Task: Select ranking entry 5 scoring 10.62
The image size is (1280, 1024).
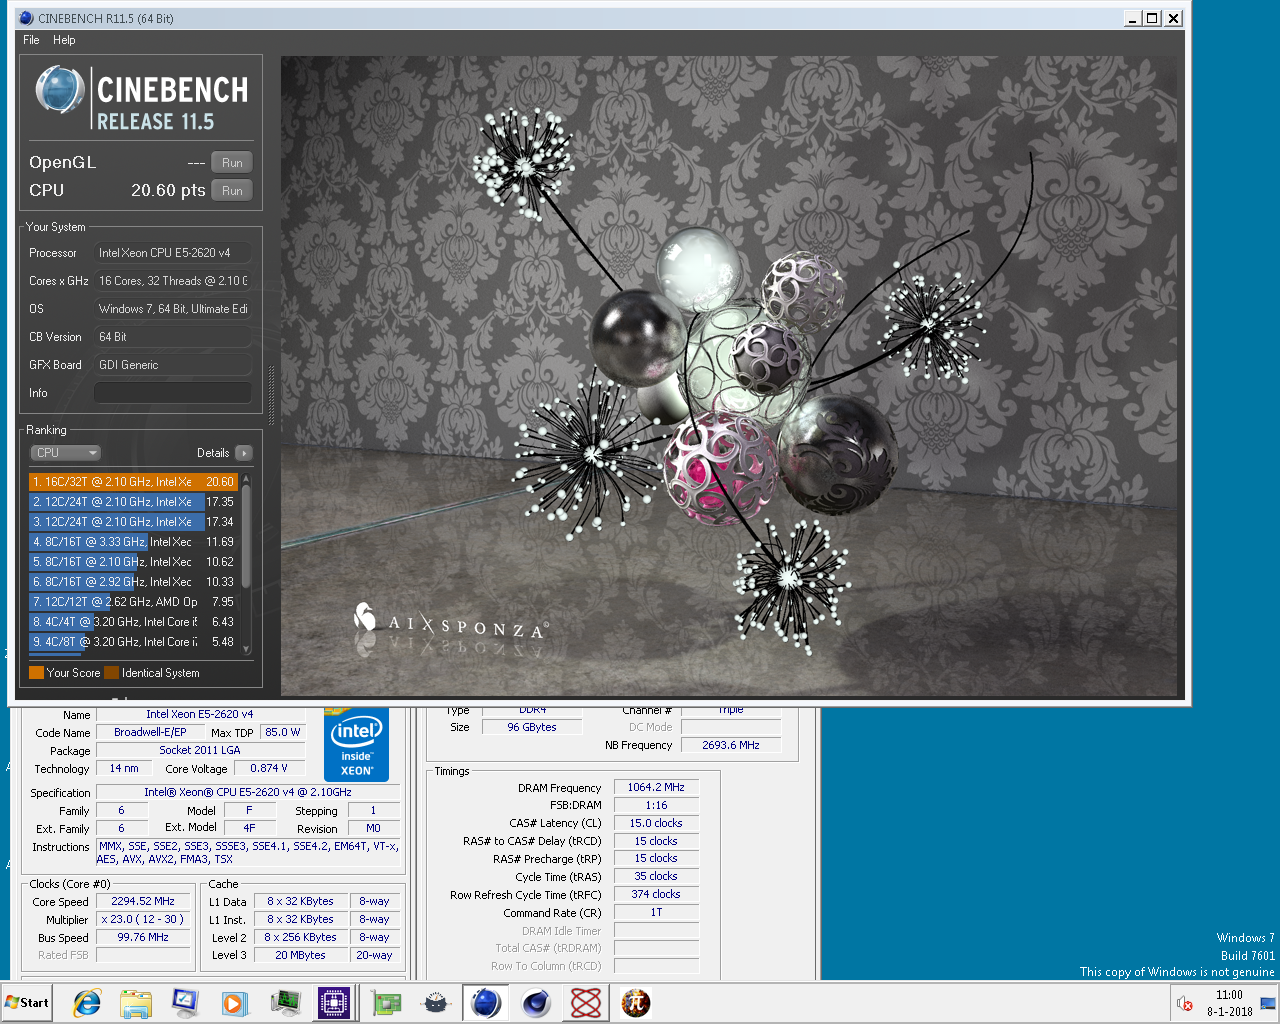Action: click(133, 562)
